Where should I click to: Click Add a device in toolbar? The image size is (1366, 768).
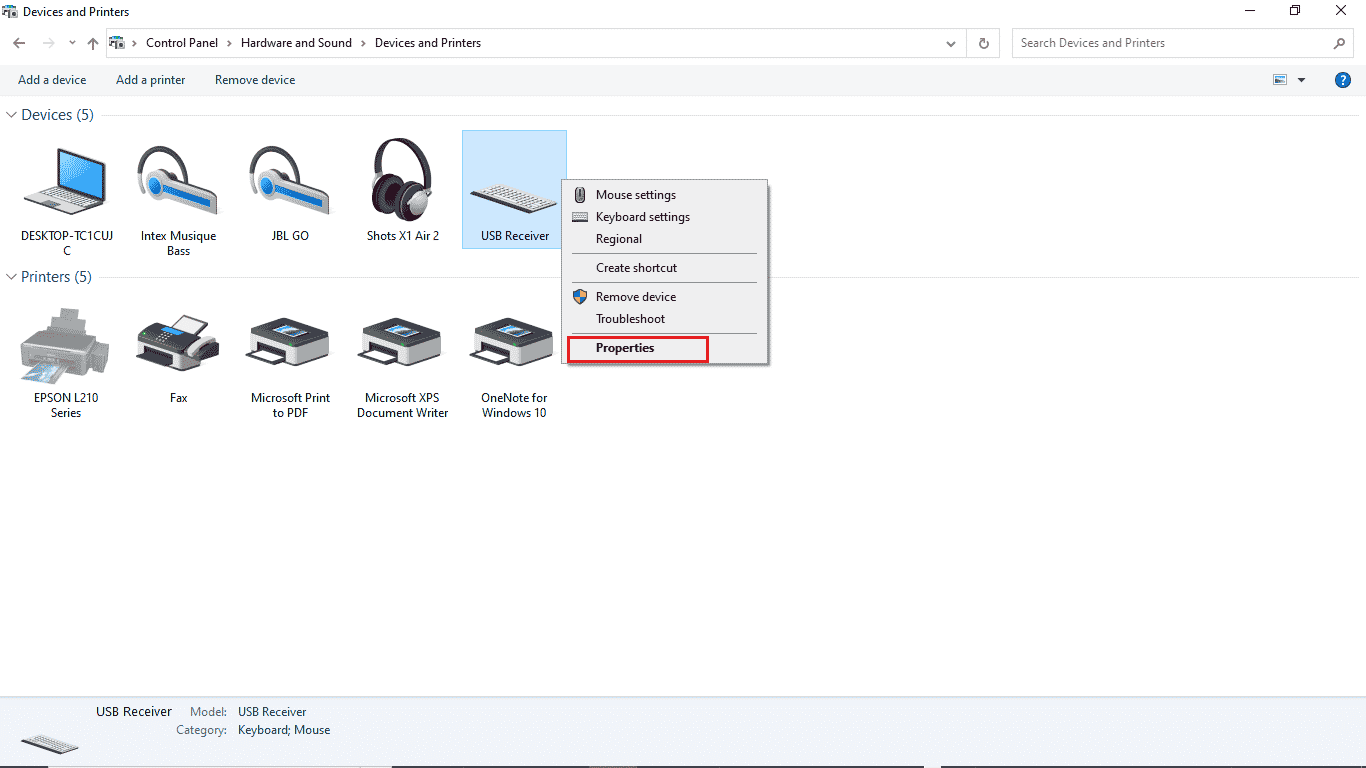[52, 80]
